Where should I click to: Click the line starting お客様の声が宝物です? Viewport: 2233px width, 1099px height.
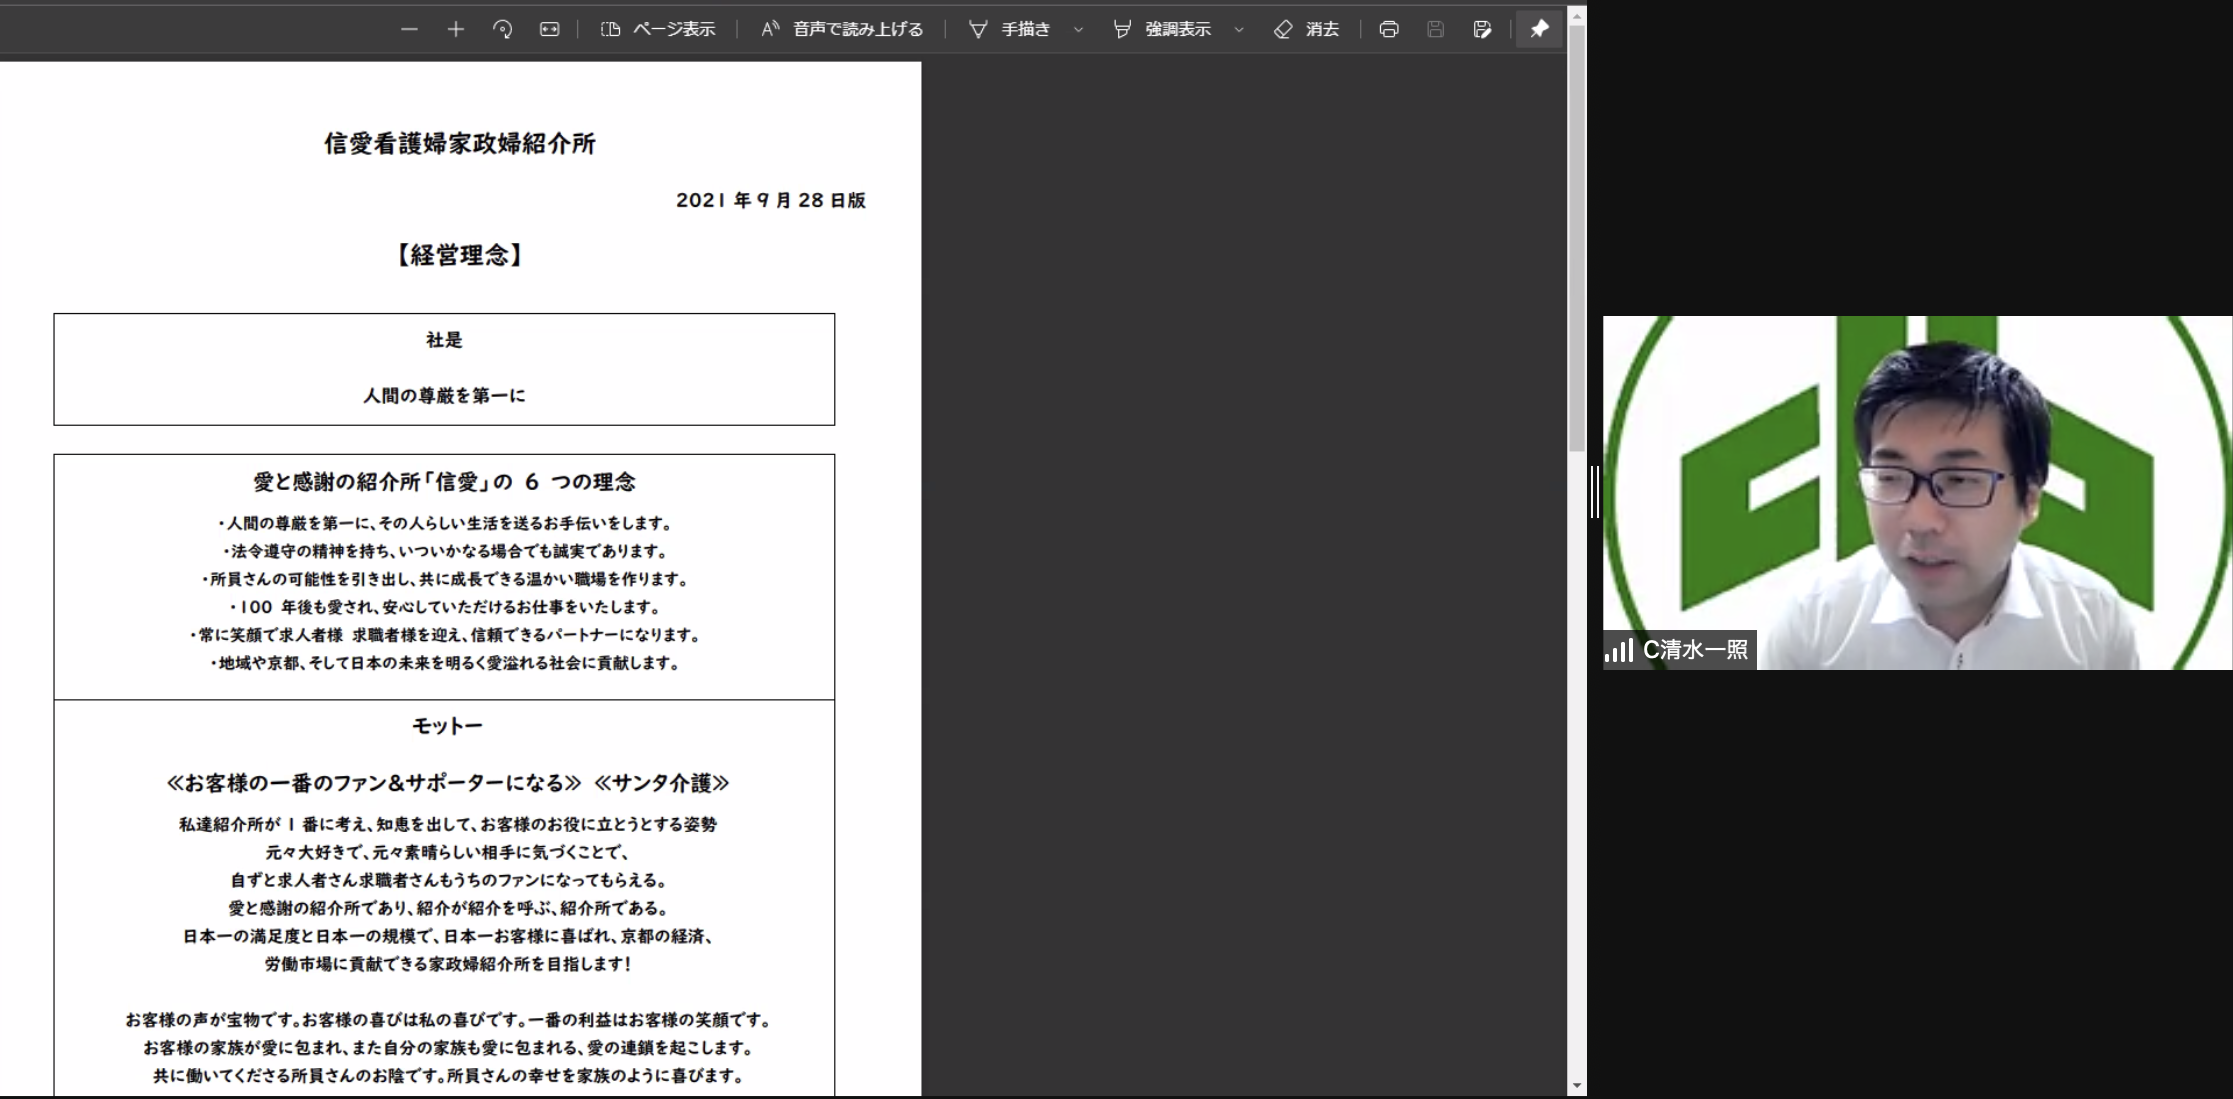448,1021
